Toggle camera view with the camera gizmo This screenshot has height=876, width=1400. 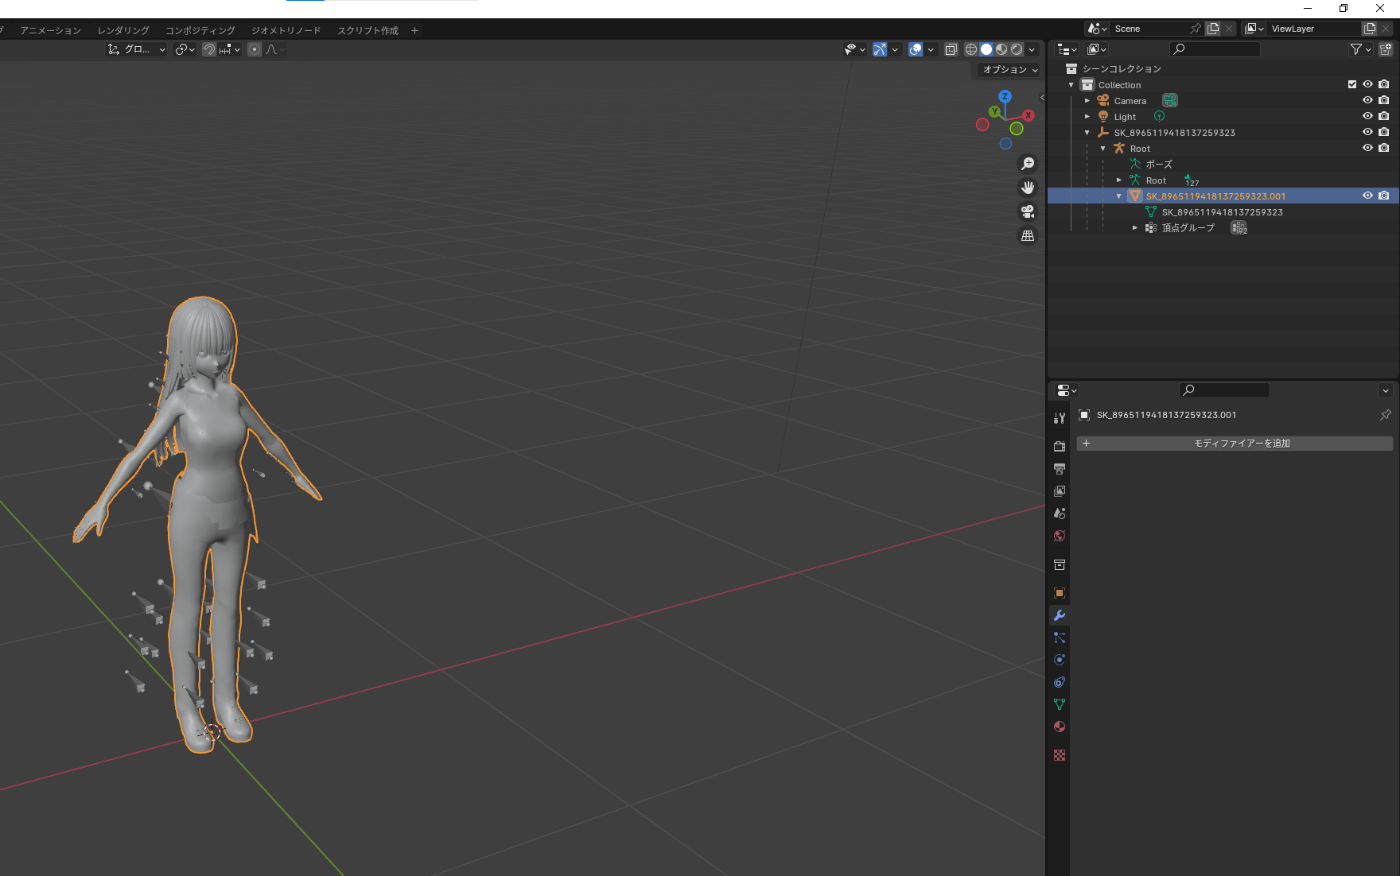pyautogui.click(x=1027, y=212)
